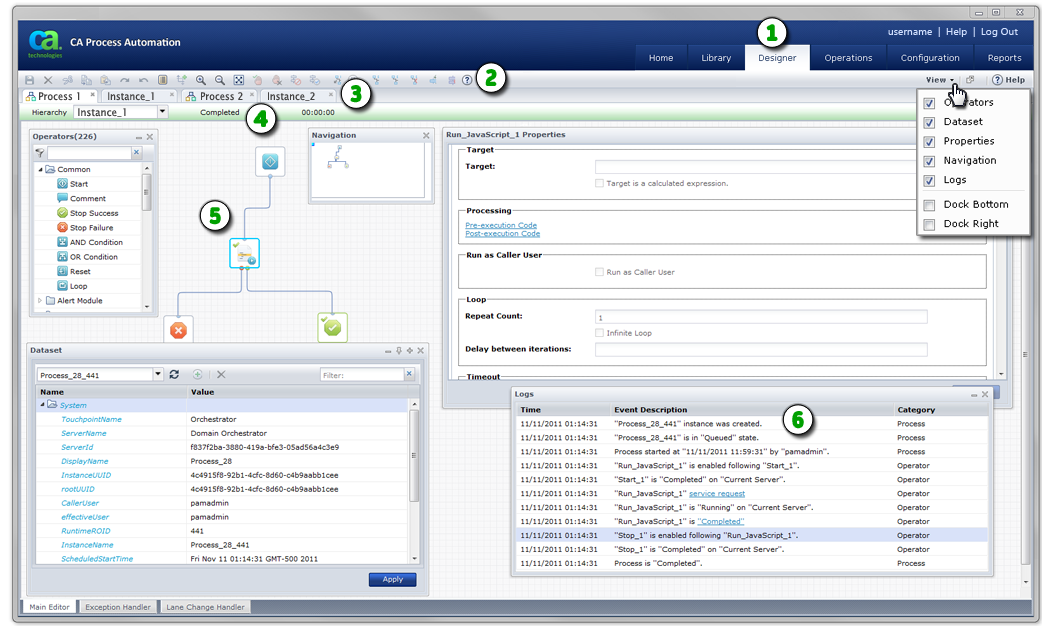This screenshot has height=627, width=1050.
Task: Choose the OR Condition operator
Action: 91,257
